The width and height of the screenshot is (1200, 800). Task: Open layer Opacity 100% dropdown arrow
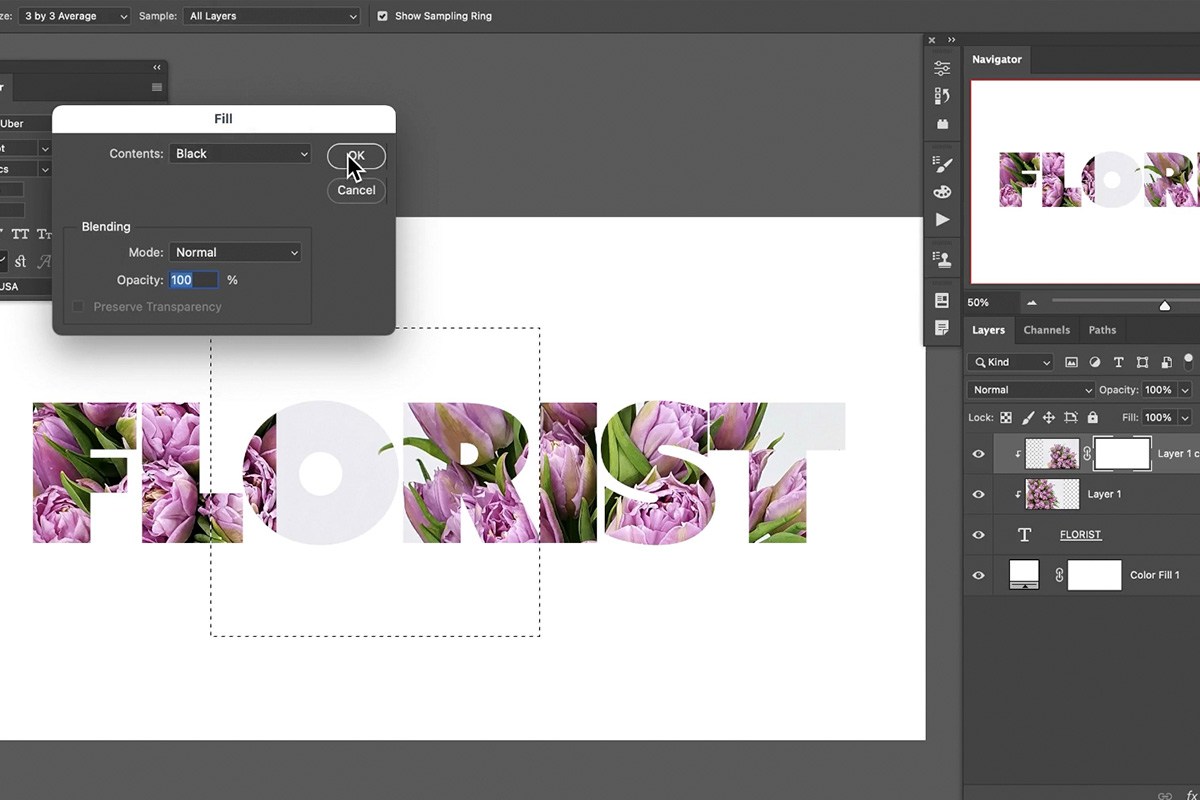[x=1186, y=390]
